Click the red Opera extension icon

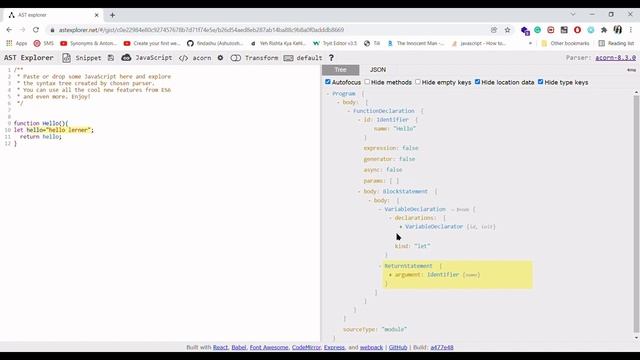pyautogui.click(x=577, y=30)
